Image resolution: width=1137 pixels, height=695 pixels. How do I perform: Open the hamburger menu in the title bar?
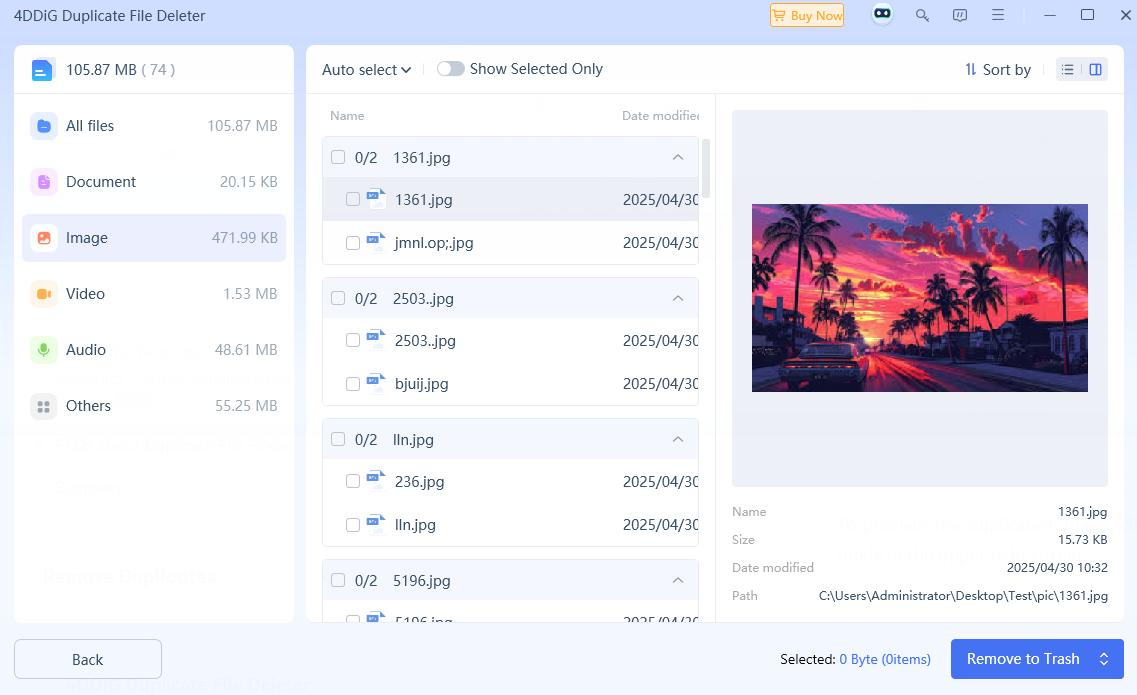point(997,15)
